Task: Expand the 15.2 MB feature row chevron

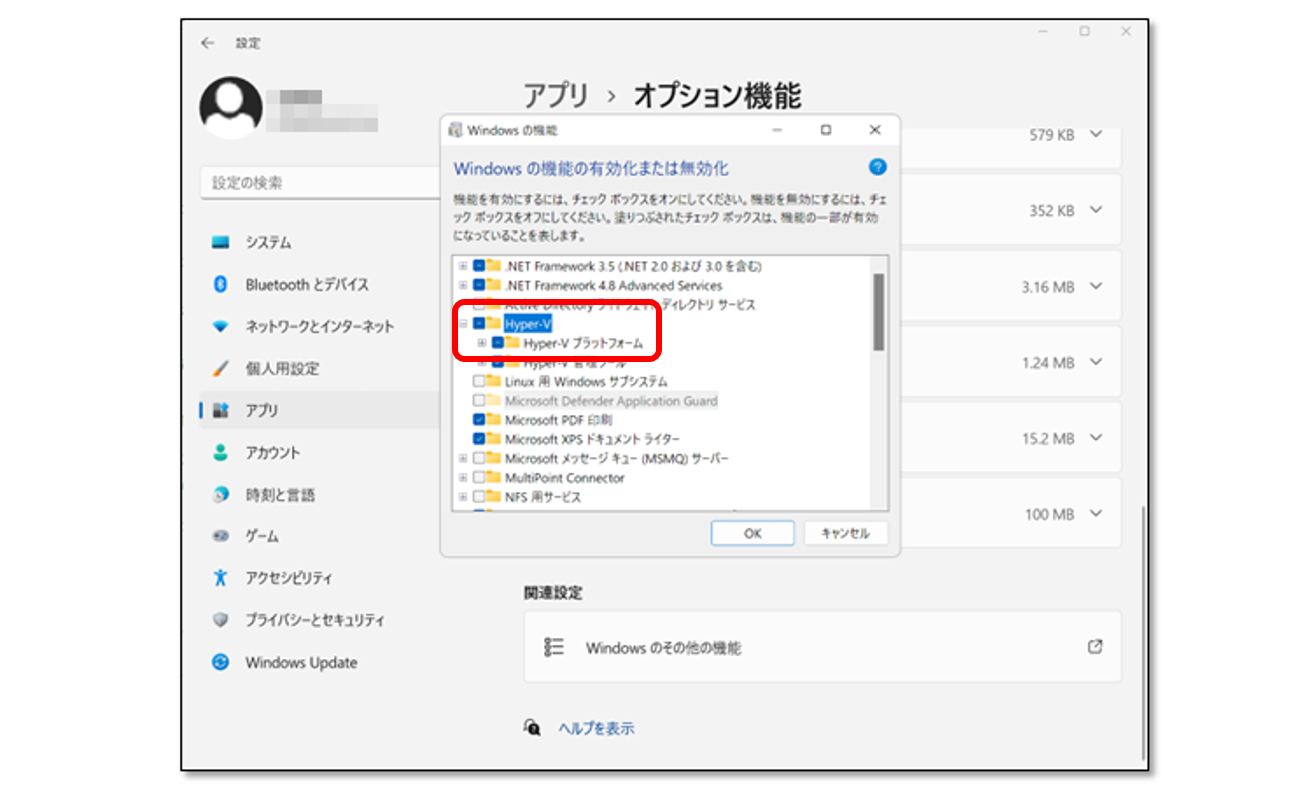Action: (1097, 438)
